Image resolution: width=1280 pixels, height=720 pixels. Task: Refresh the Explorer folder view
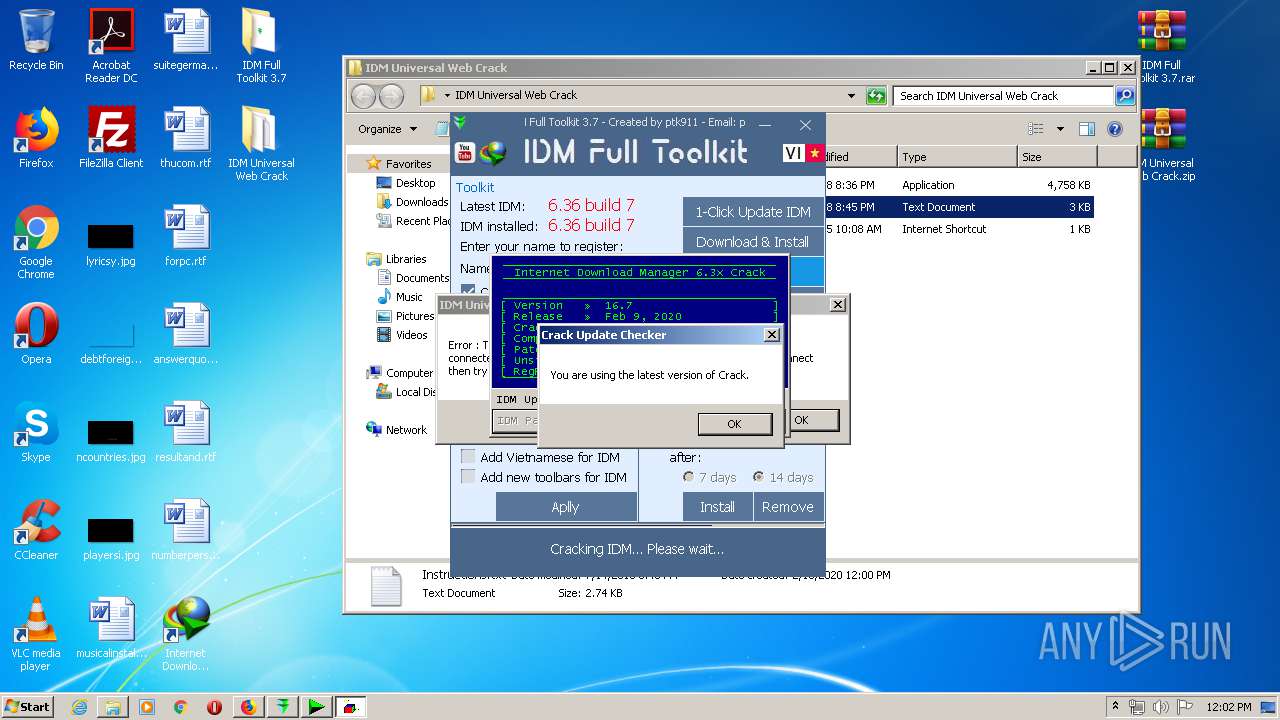tap(876, 96)
